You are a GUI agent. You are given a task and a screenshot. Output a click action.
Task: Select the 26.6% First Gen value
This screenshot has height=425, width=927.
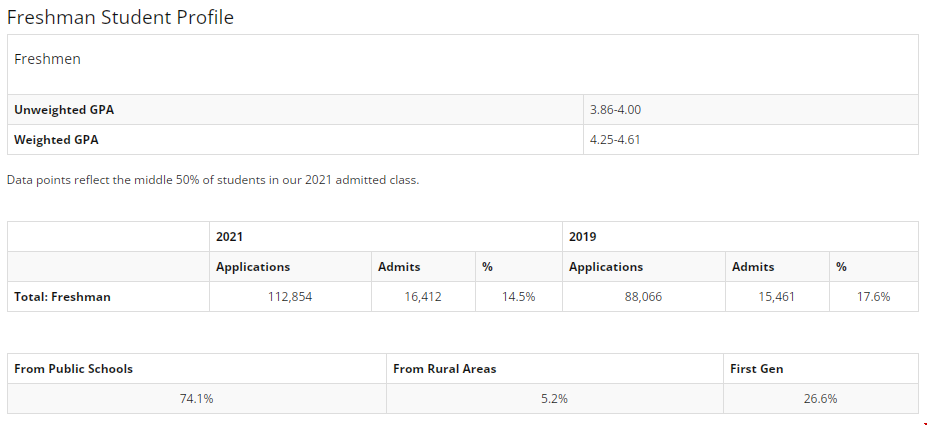[820, 398]
